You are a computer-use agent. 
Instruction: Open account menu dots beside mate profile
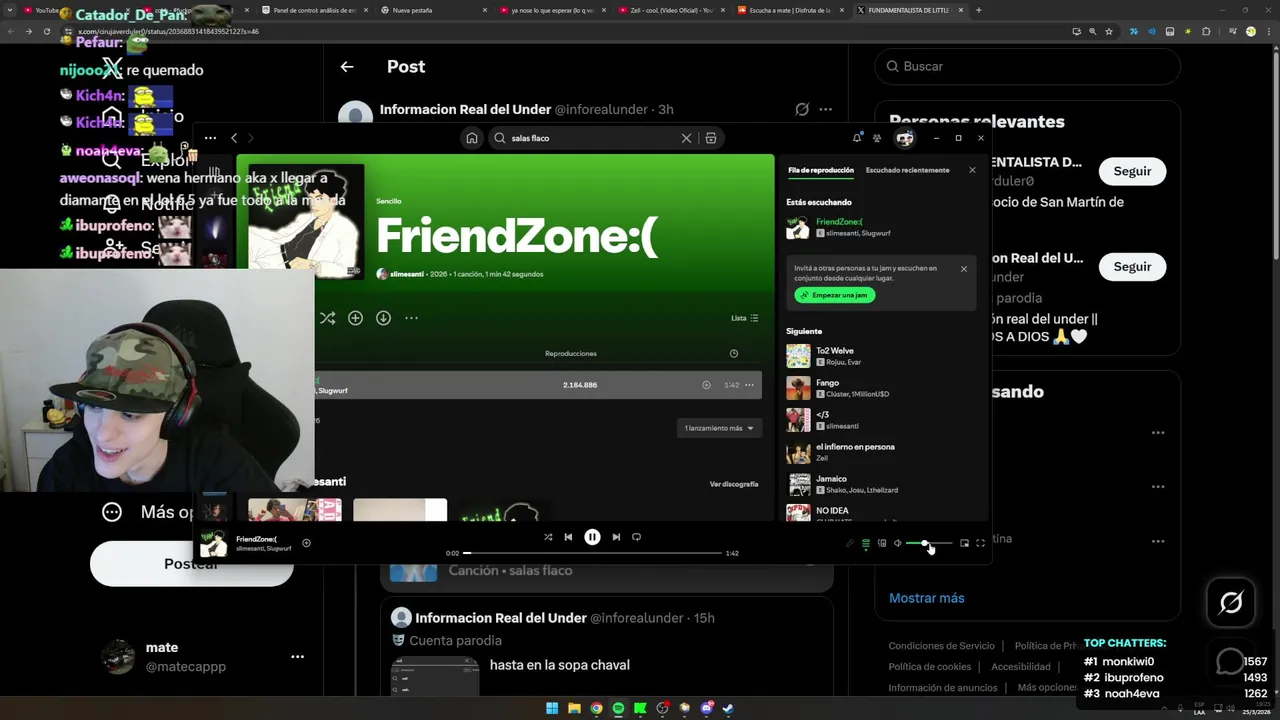coord(297,657)
